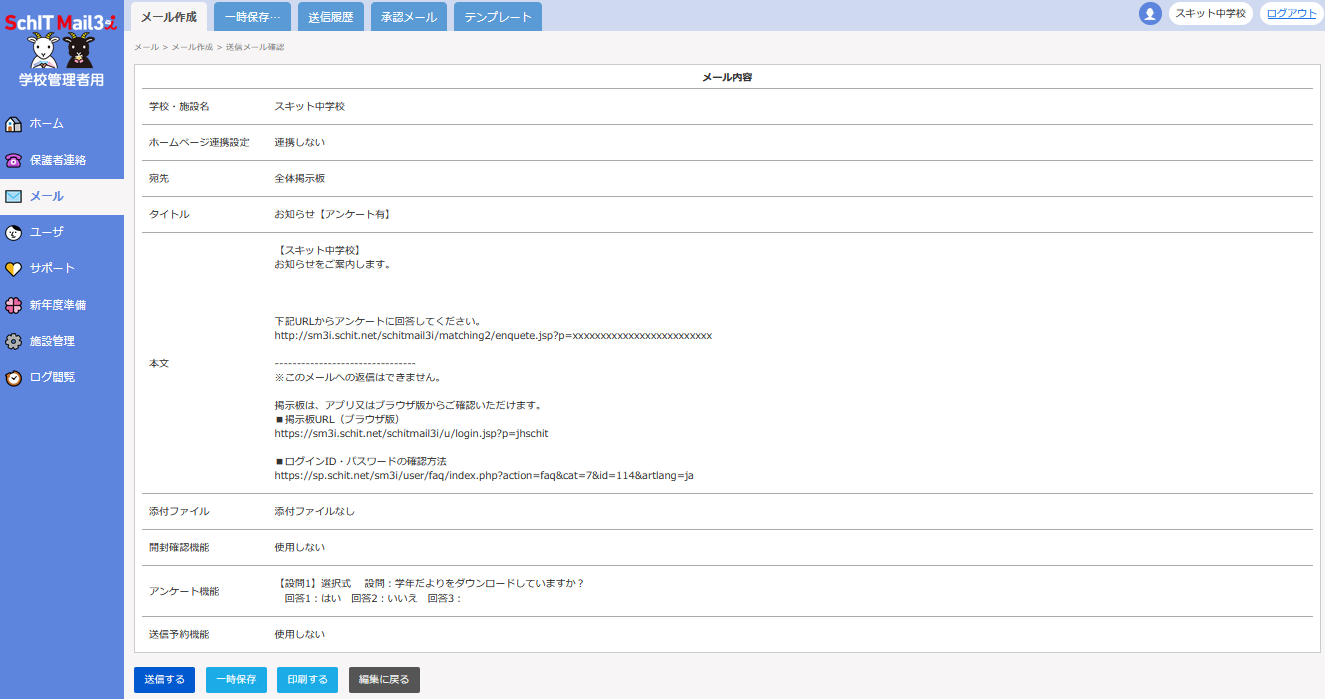Select the メール作成 tab
The height and width of the screenshot is (699, 1325).
[169, 17]
